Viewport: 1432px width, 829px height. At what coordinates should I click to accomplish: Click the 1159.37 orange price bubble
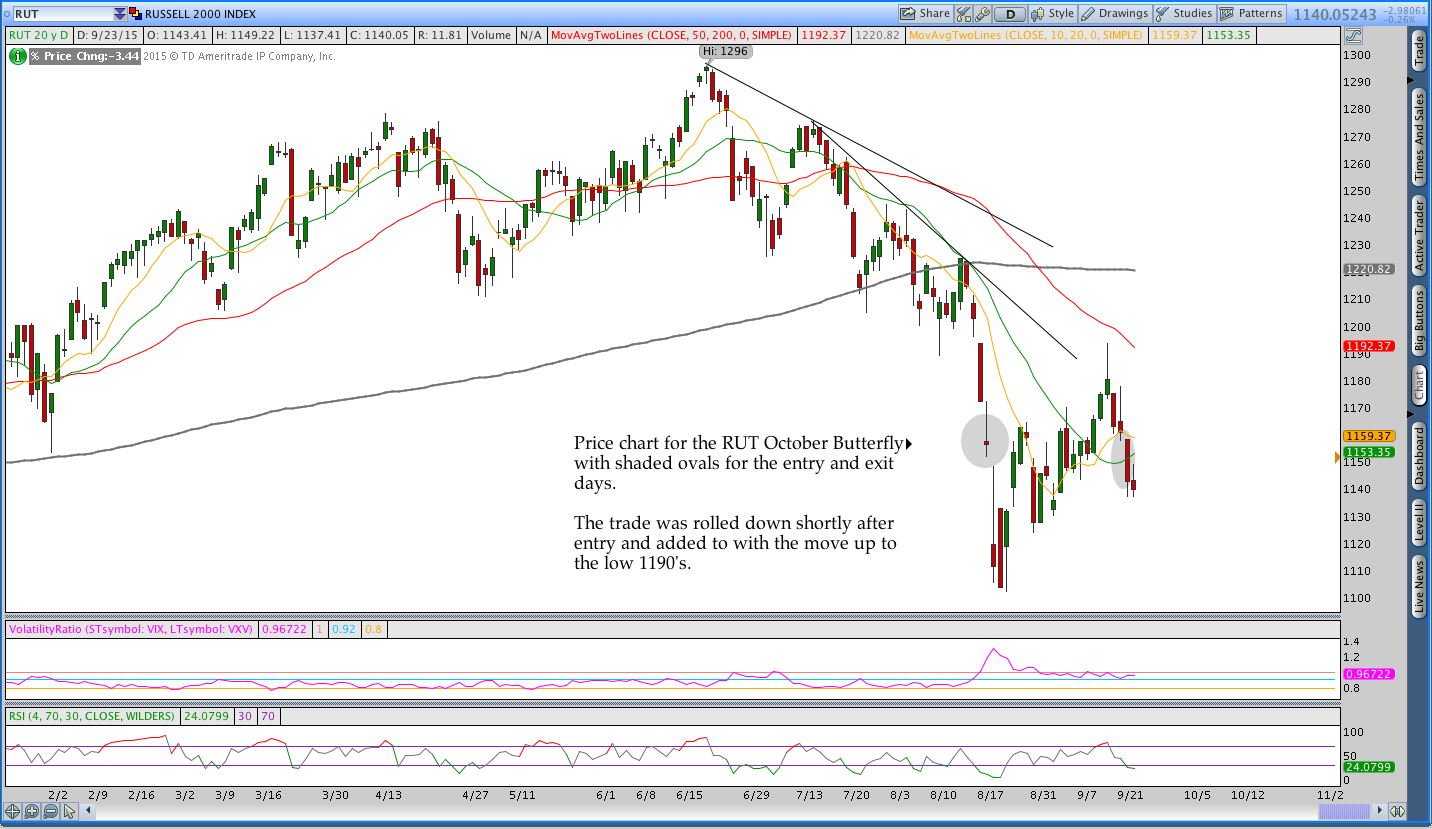pyautogui.click(x=1368, y=436)
